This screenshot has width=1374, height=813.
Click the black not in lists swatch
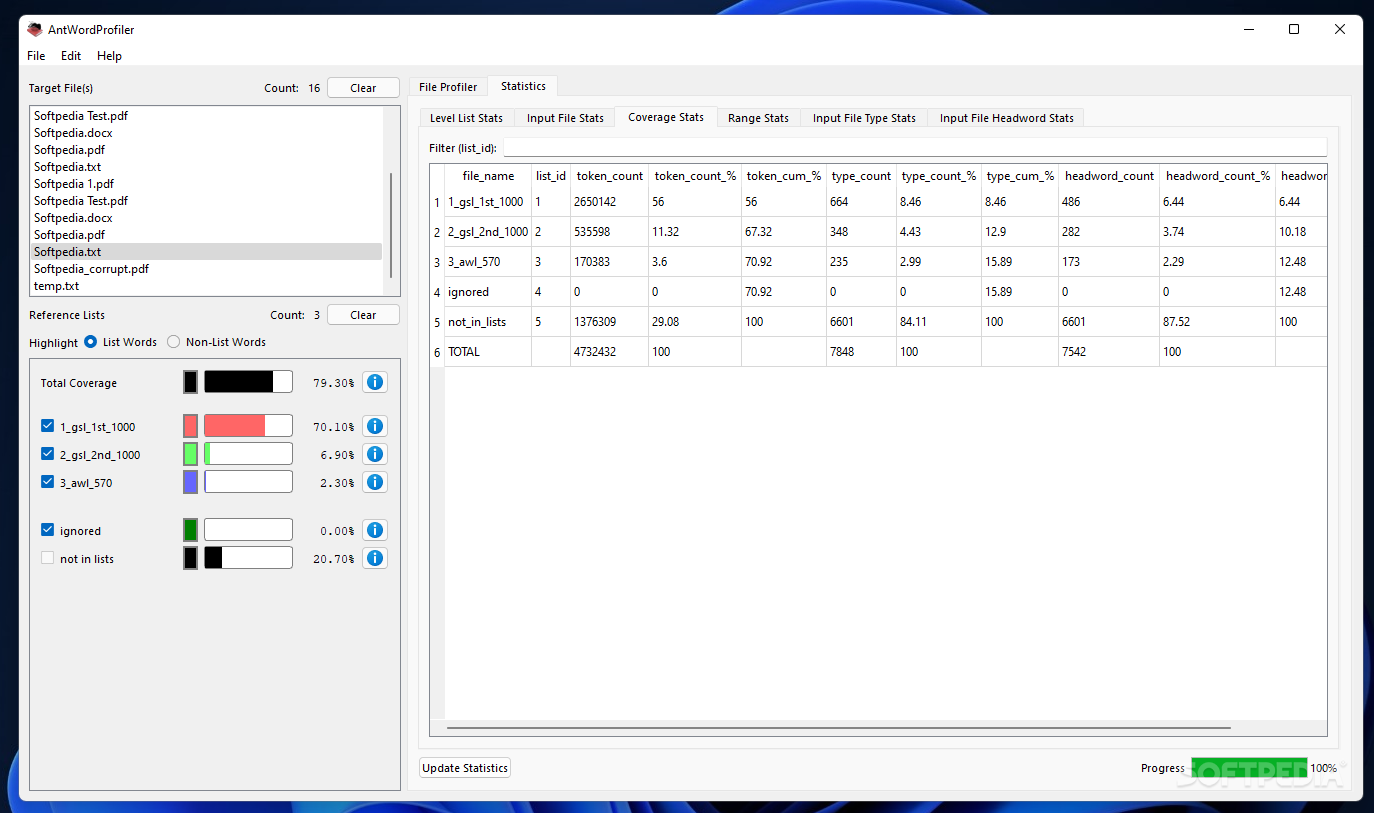(x=191, y=558)
